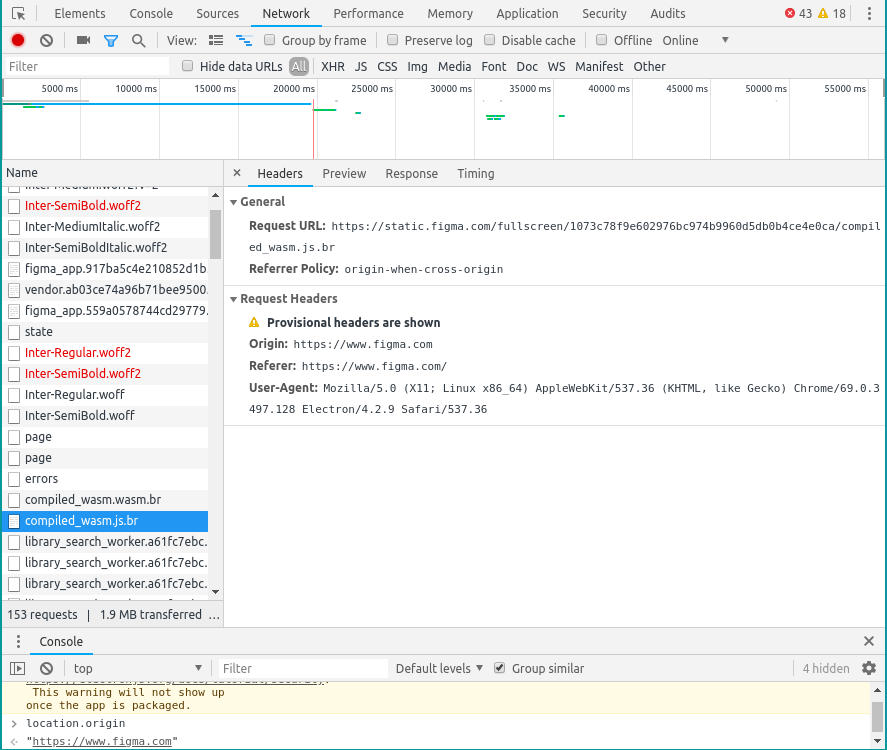This screenshot has height=750, width=887.
Task: Enable the Preserve log checkbox
Action: [393, 40]
